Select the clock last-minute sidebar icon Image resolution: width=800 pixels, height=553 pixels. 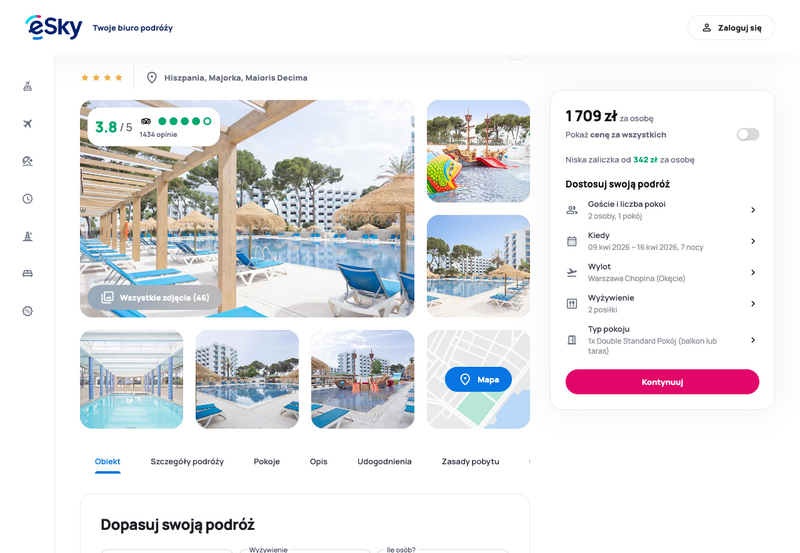tap(28, 198)
